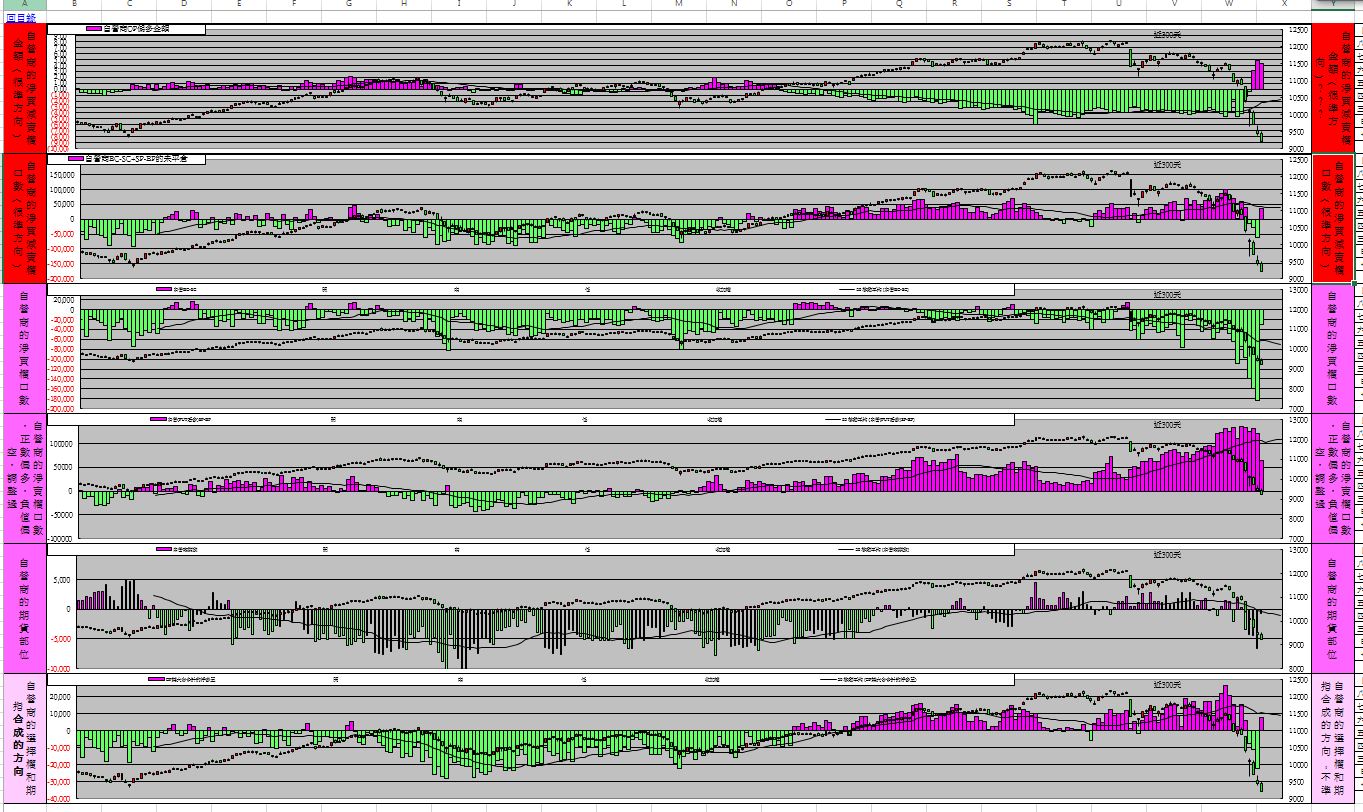Click red 口數 label cell in column A
1363x812 pixels.
pos(25,218)
